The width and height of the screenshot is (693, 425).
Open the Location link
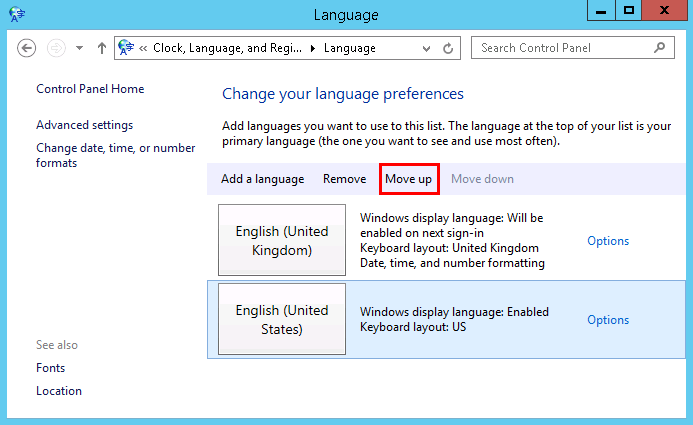[59, 391]
